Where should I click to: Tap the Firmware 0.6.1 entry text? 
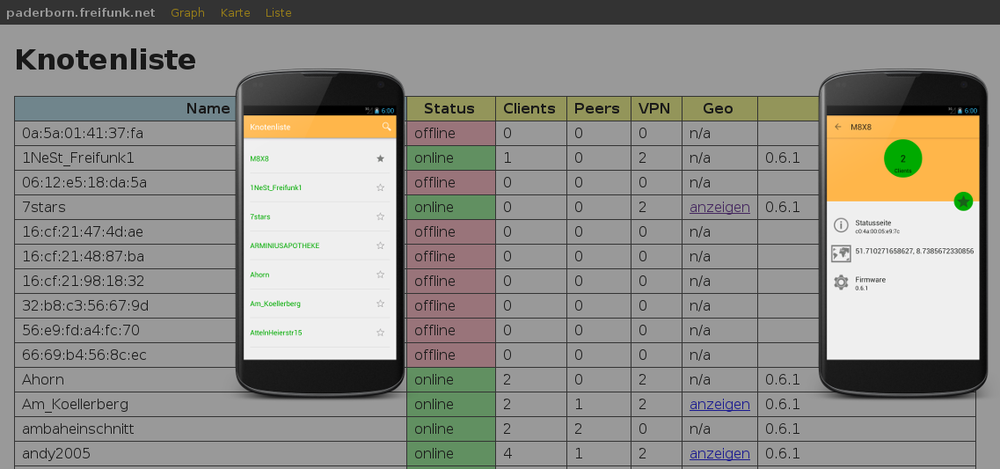click(871, 283)
